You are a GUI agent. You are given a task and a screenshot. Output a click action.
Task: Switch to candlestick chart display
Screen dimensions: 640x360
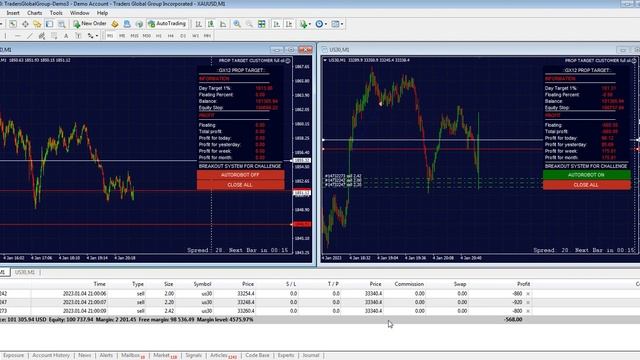coord(211,24)
